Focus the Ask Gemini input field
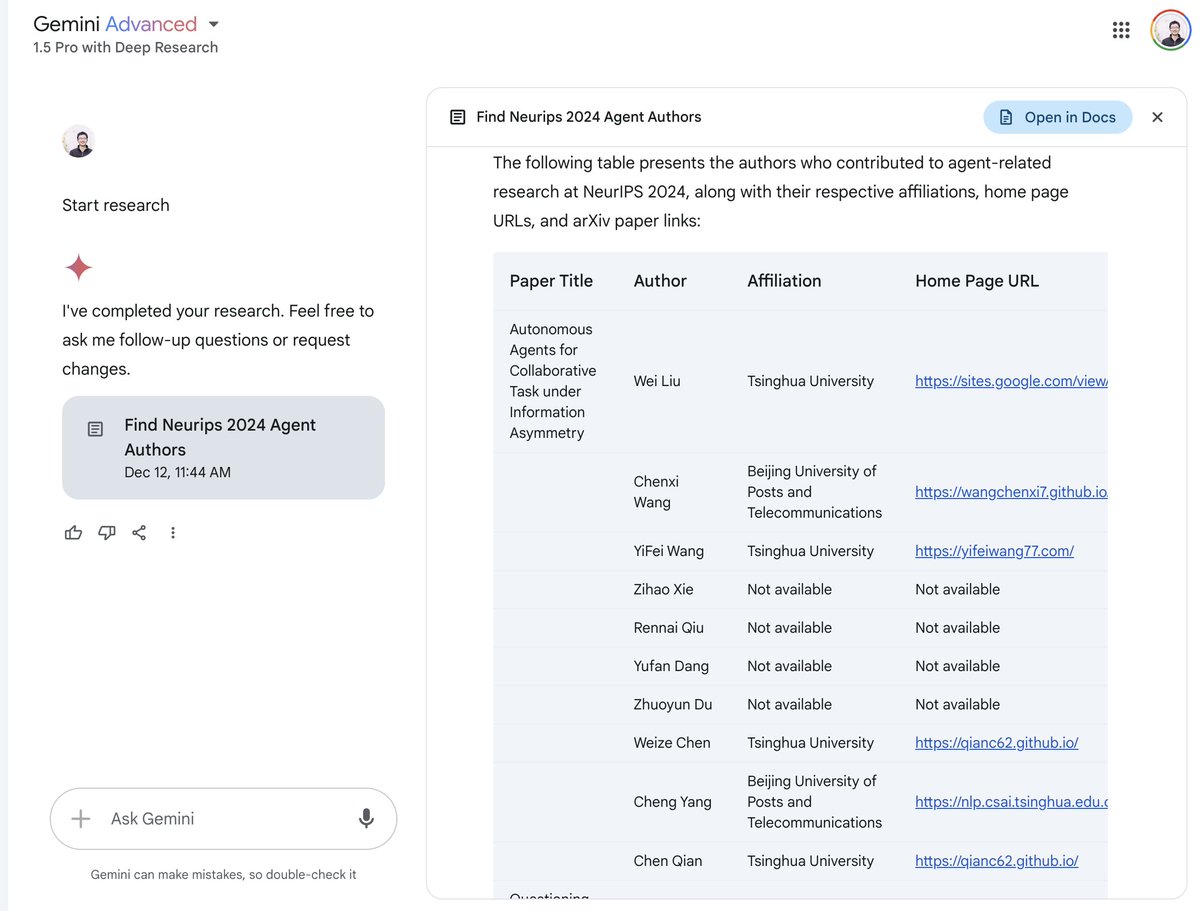The width and height of the screenshot is (1200, 911). point(224,819)
